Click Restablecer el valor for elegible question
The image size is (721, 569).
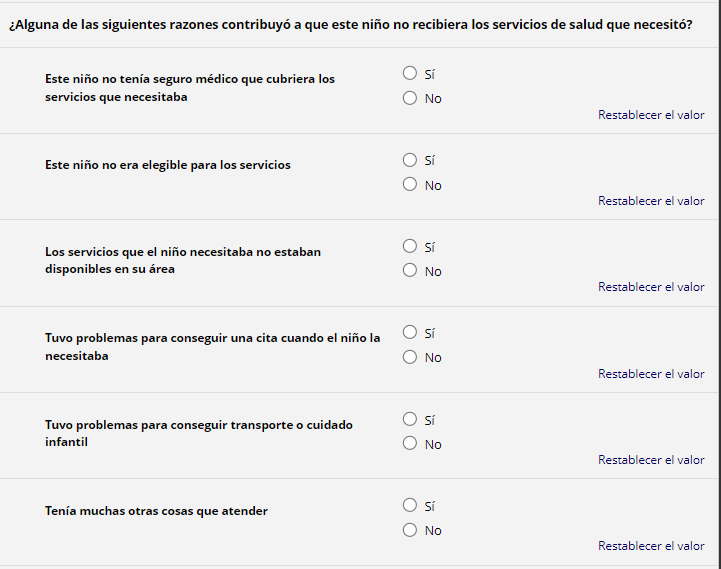click(x=651, y=201)
